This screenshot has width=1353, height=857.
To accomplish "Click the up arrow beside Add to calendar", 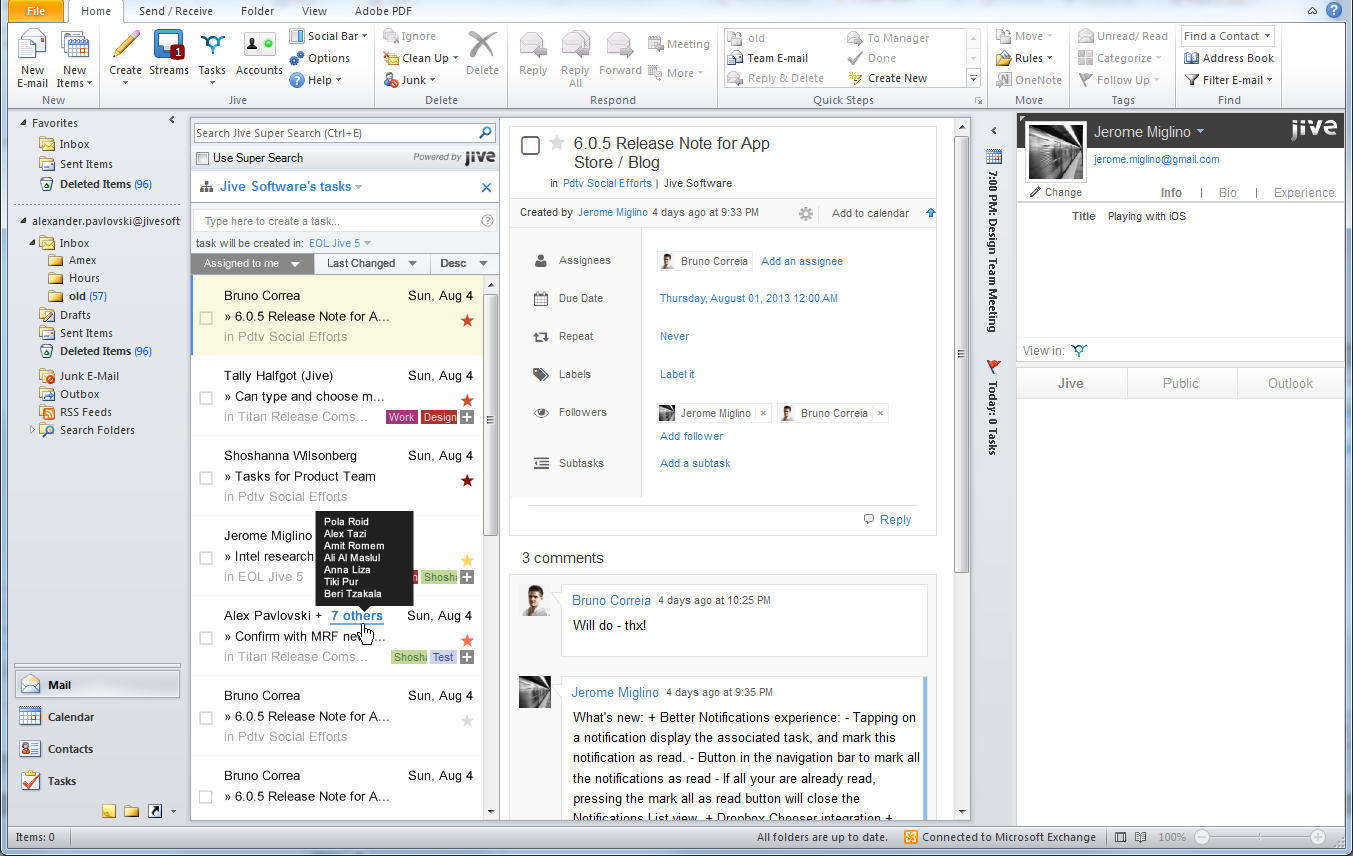I will point(931,213).
